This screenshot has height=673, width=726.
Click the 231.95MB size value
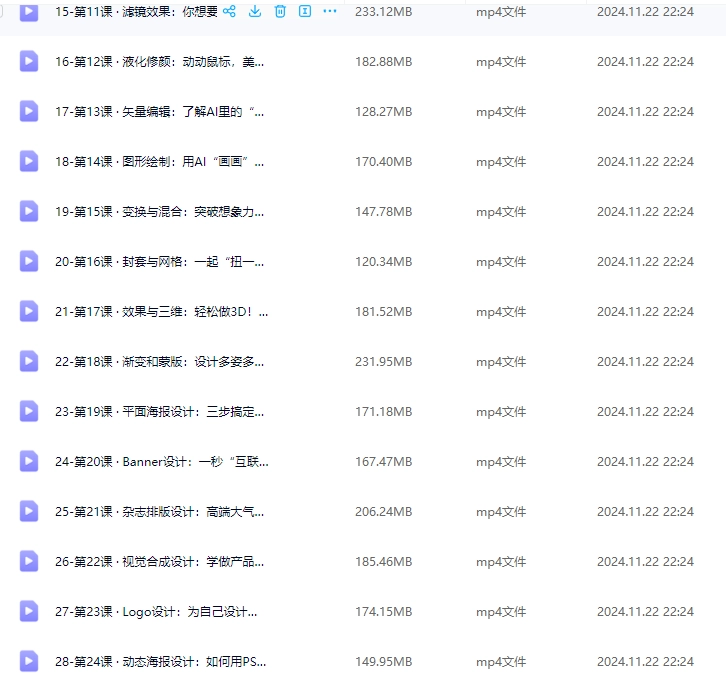[383, 361]
